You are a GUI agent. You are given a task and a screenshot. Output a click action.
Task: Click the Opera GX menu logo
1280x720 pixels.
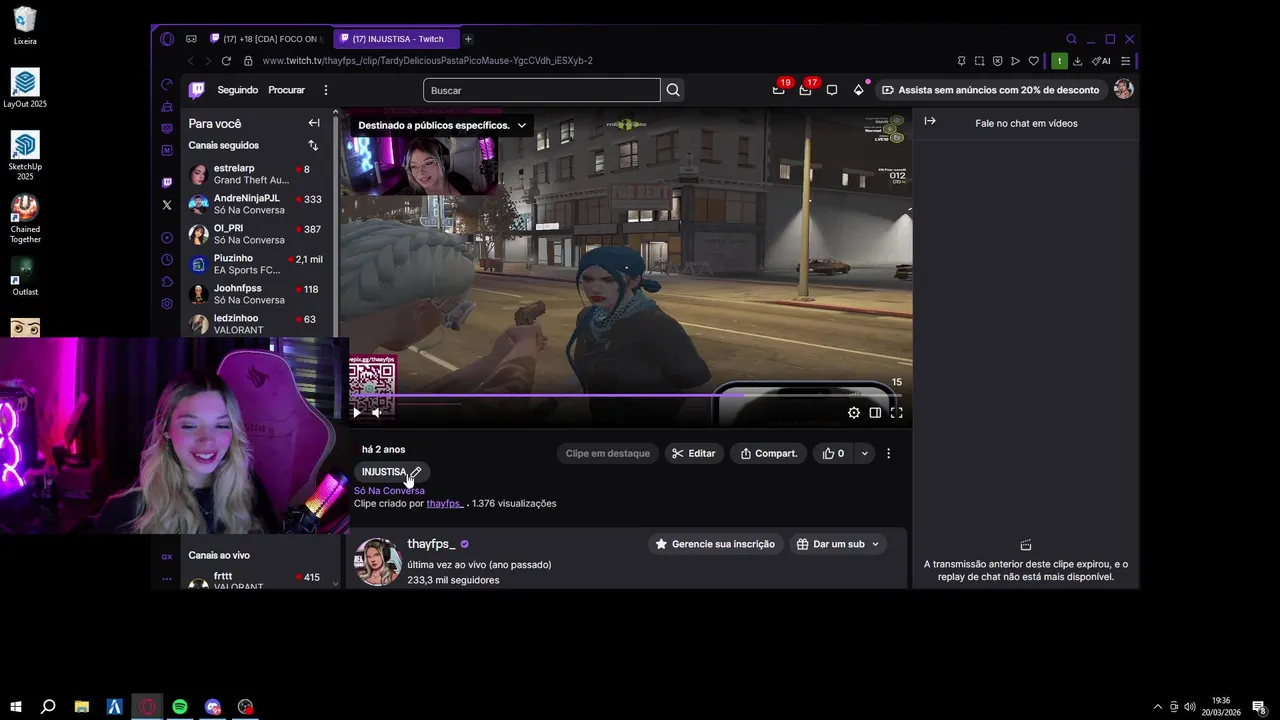[x=167, y=39]
